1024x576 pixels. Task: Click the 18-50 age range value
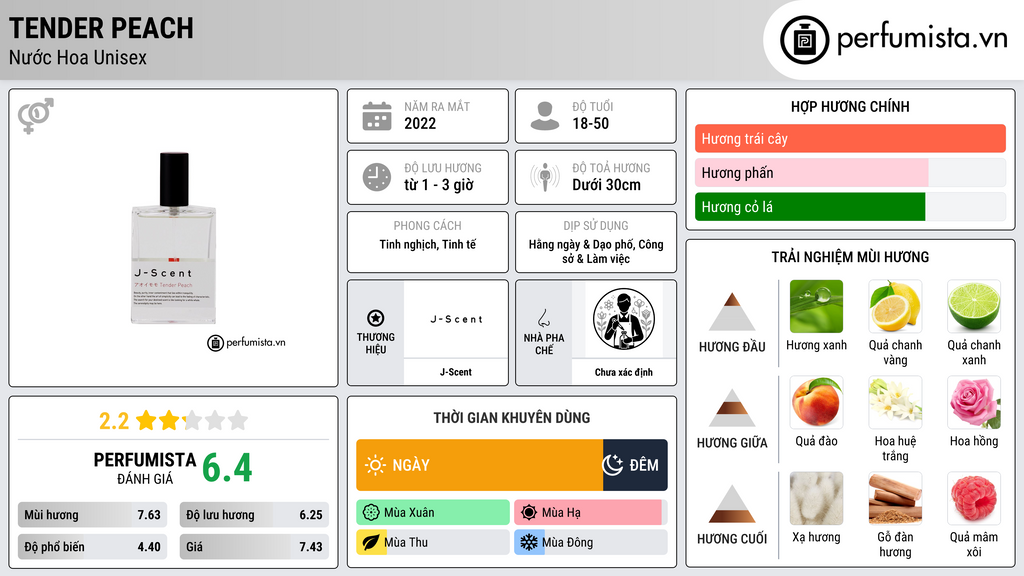590,123
